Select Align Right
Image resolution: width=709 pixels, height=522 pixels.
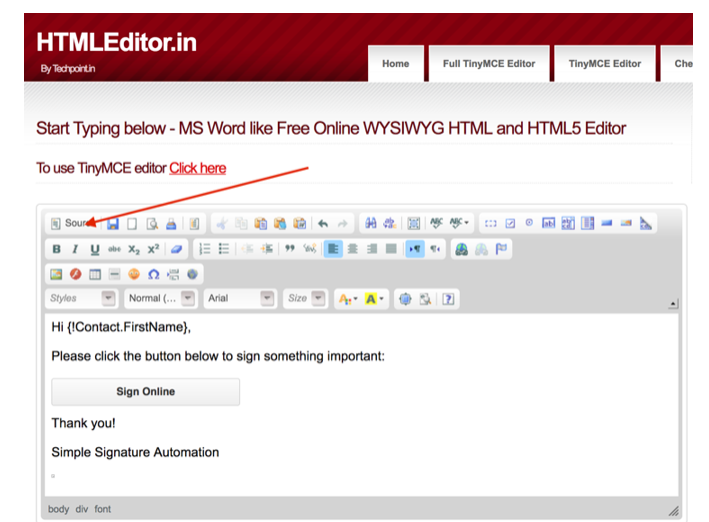(372, 249)
